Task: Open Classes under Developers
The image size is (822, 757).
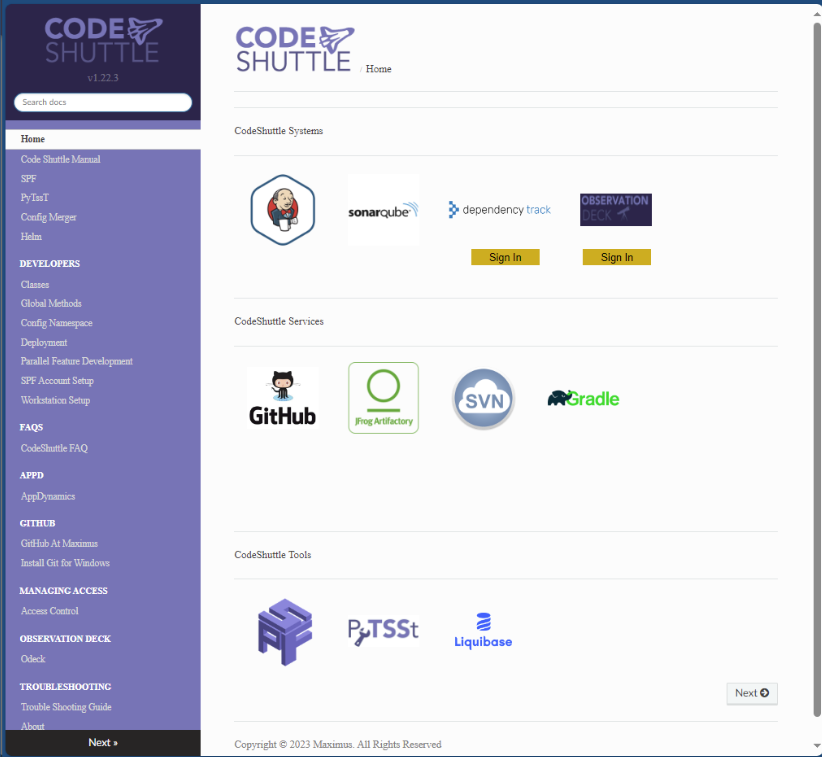Action: tap(35, 285)
